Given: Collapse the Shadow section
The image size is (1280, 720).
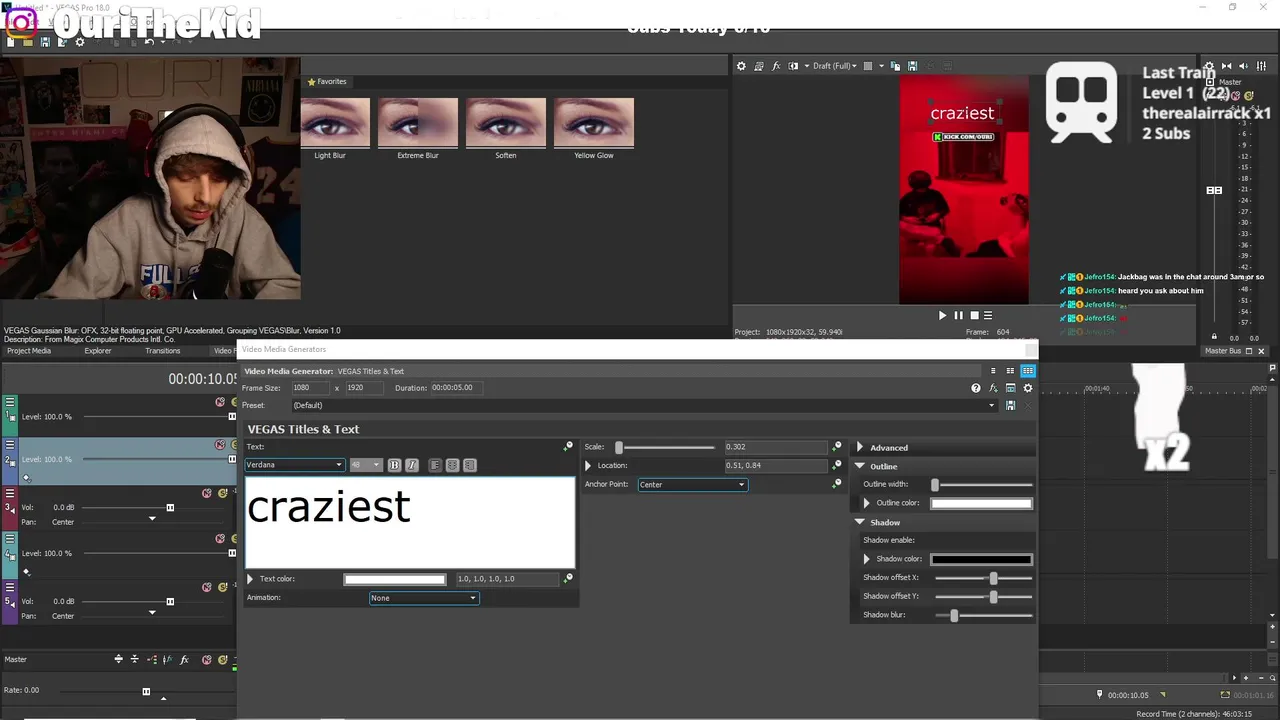Looking at the screenshot, I should (x=860, y=522).
